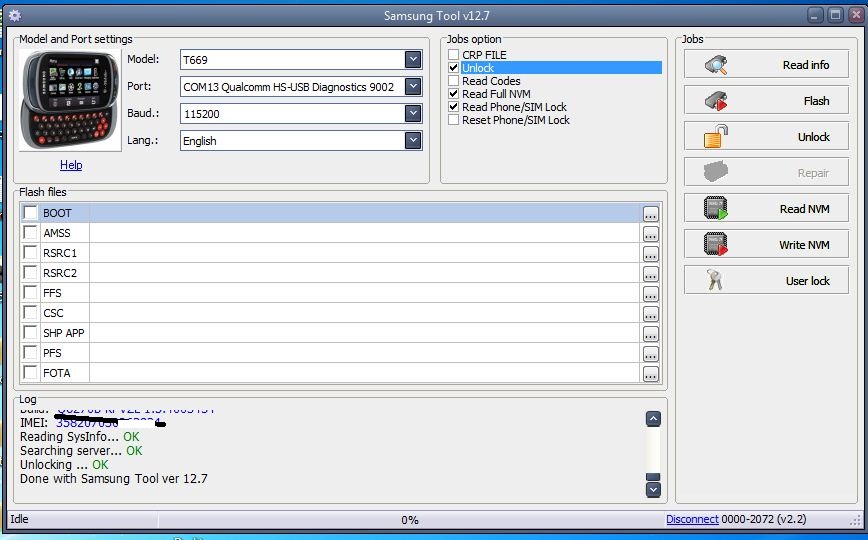Click the 'Searching server... OK' log line
868x540 pixels.
coord(81,451)
